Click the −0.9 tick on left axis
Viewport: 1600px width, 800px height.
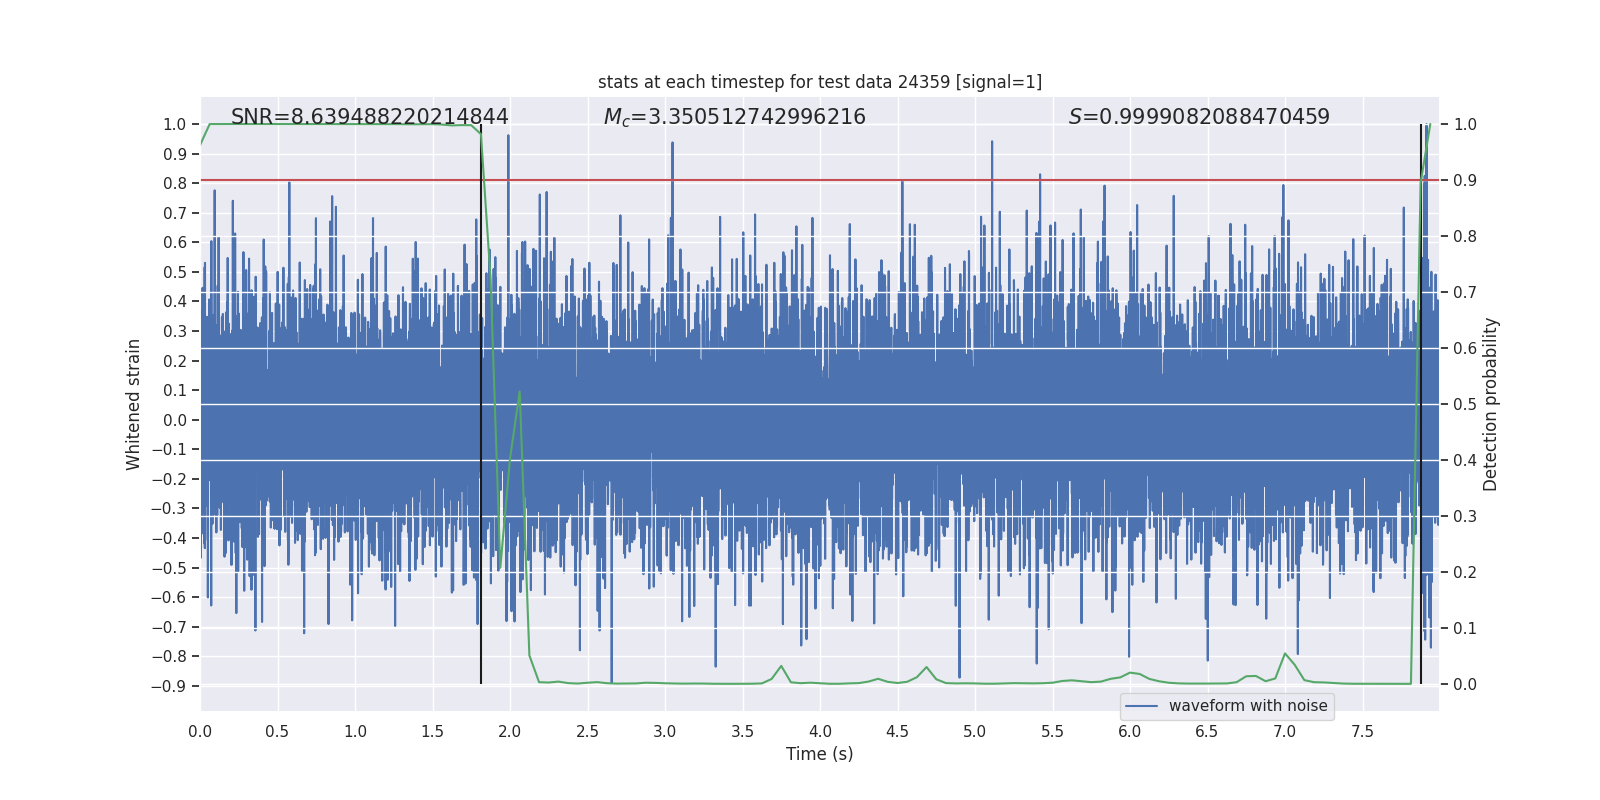coord(169,686)
